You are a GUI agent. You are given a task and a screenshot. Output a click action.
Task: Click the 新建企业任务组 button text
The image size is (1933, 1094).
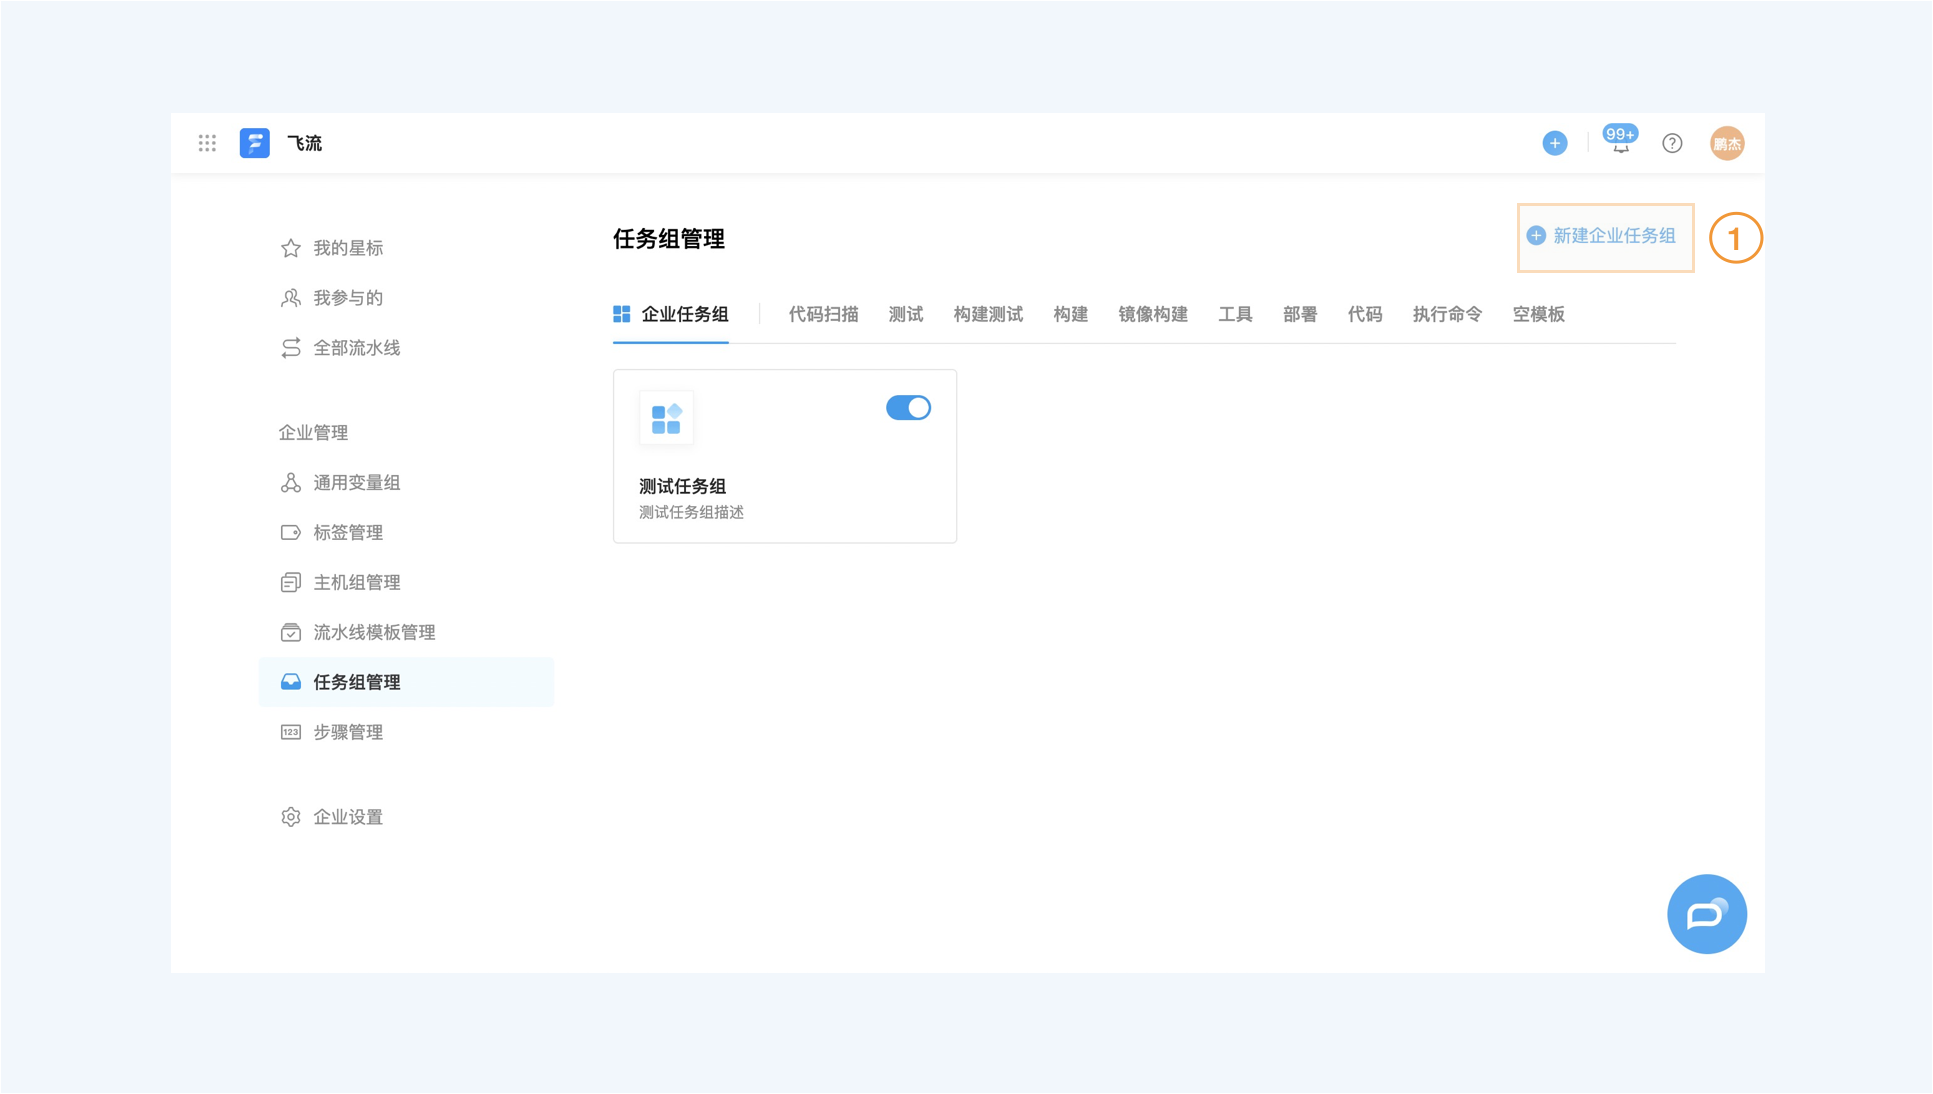(1614, 236)
